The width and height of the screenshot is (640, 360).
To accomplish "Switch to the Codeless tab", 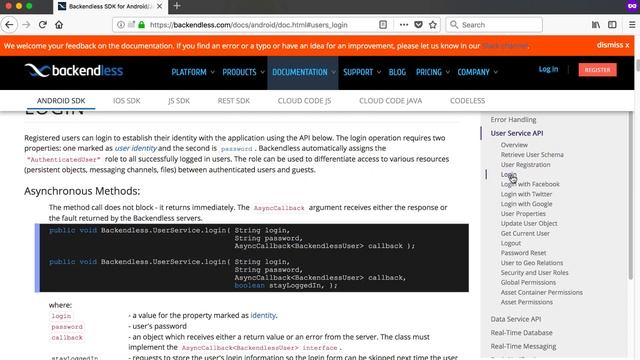I will (467, 100).
